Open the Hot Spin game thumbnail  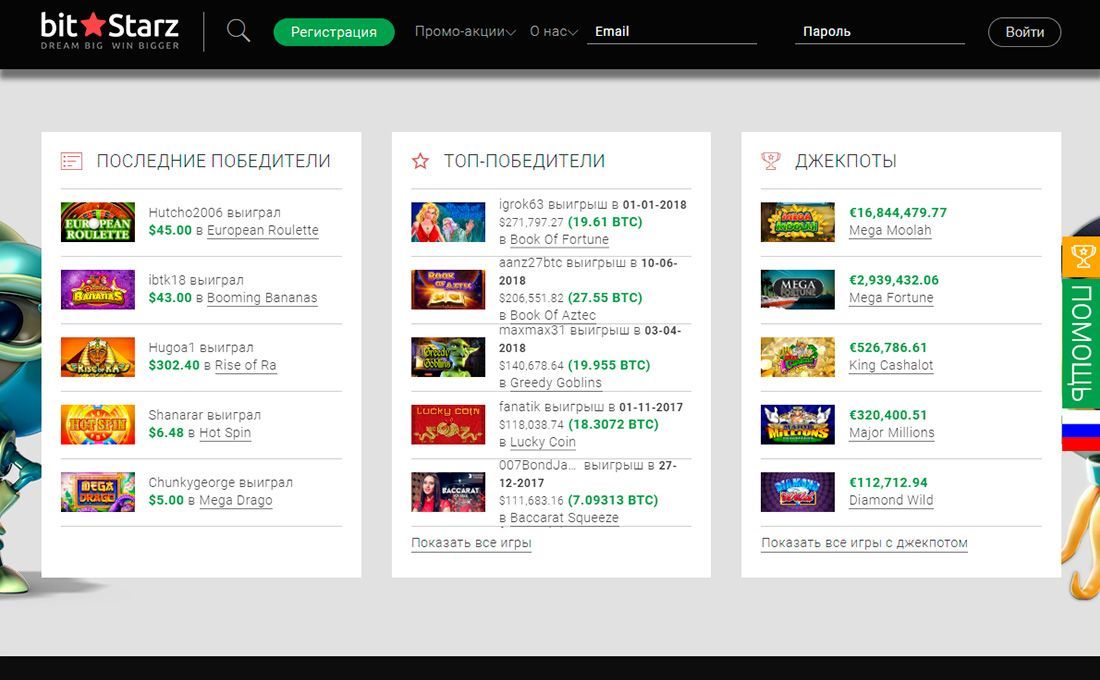pos(98,424)
